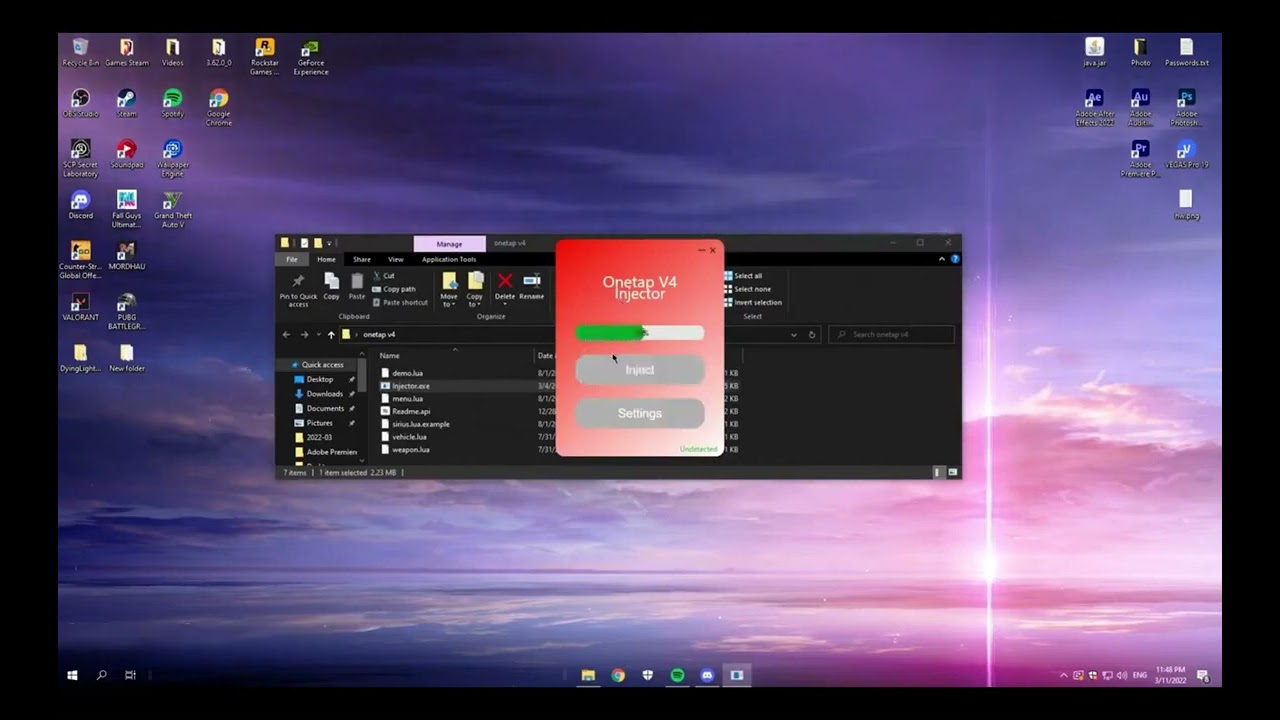The width and height of the screenshot is (1280, 720).
Task: Open Downloads in the navigation pane
Action: pyautogui.click(x=325, y=394)
